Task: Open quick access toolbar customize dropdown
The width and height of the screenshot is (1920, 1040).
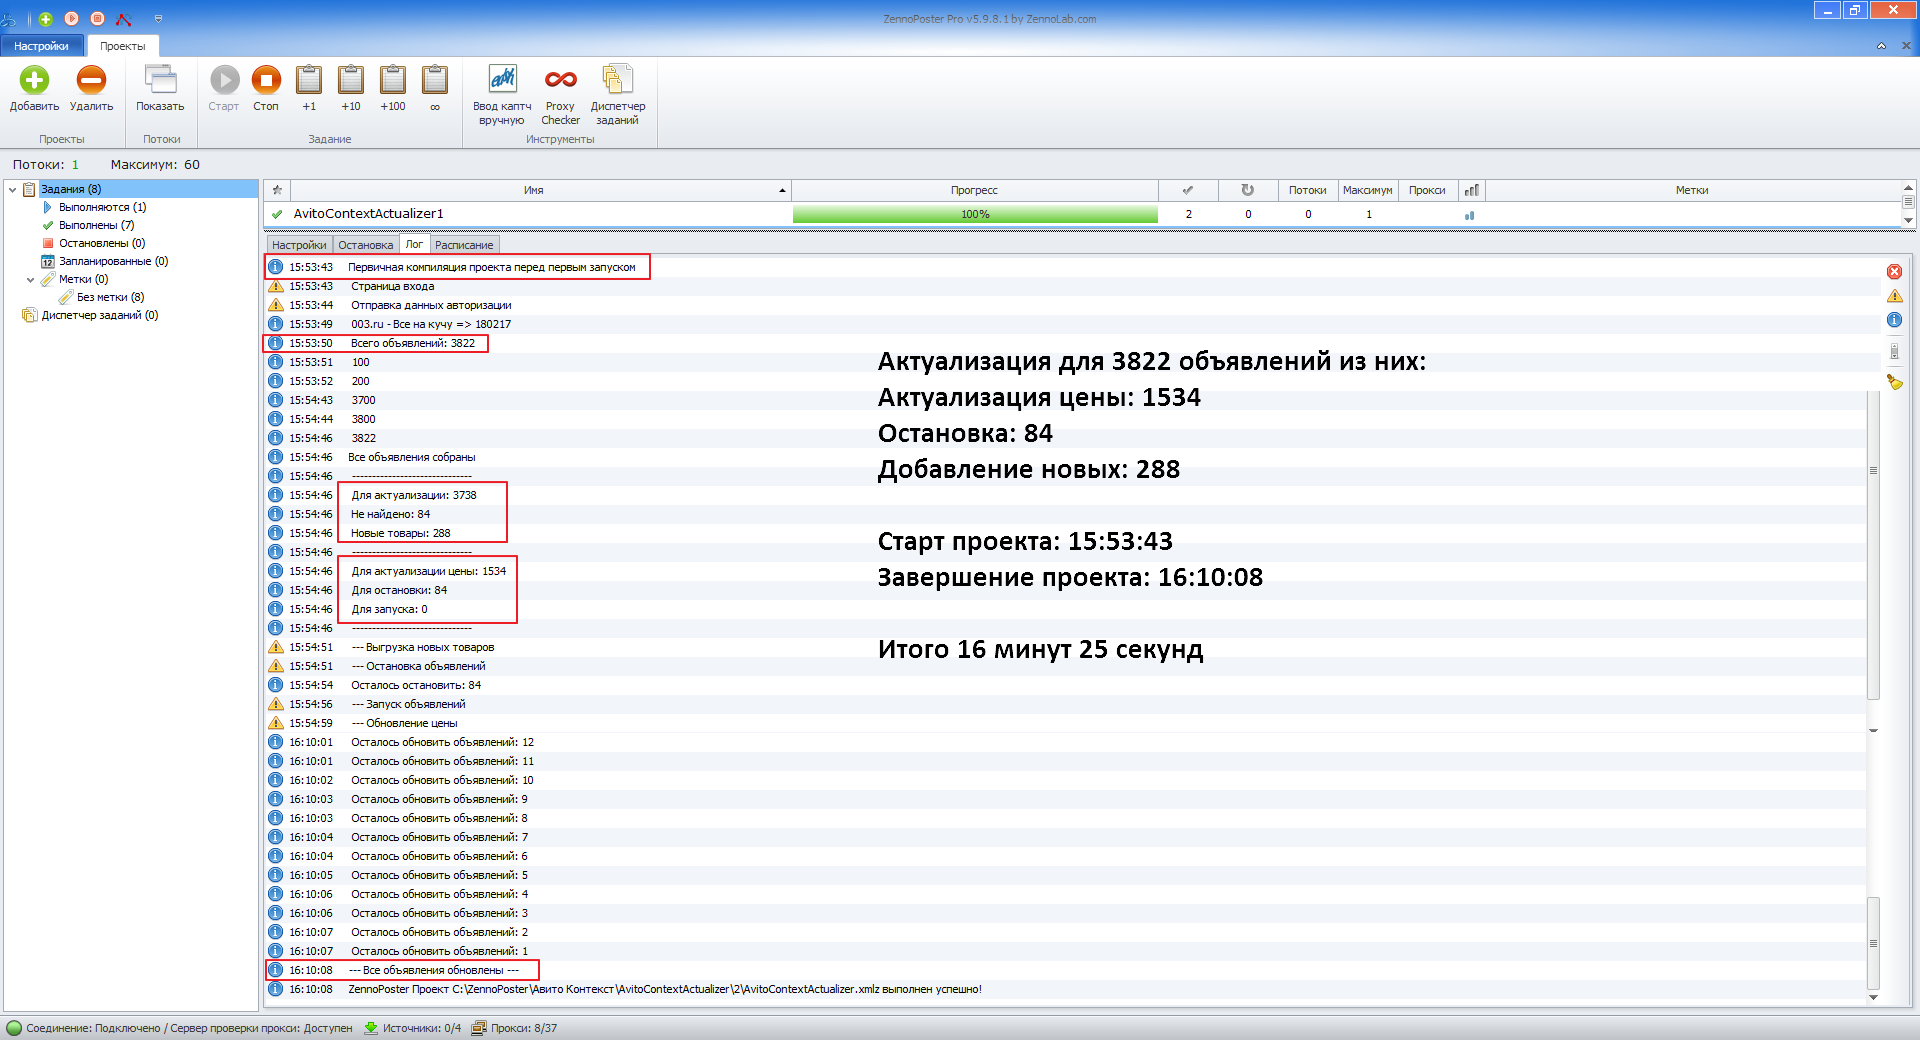Action: [158, 19]
